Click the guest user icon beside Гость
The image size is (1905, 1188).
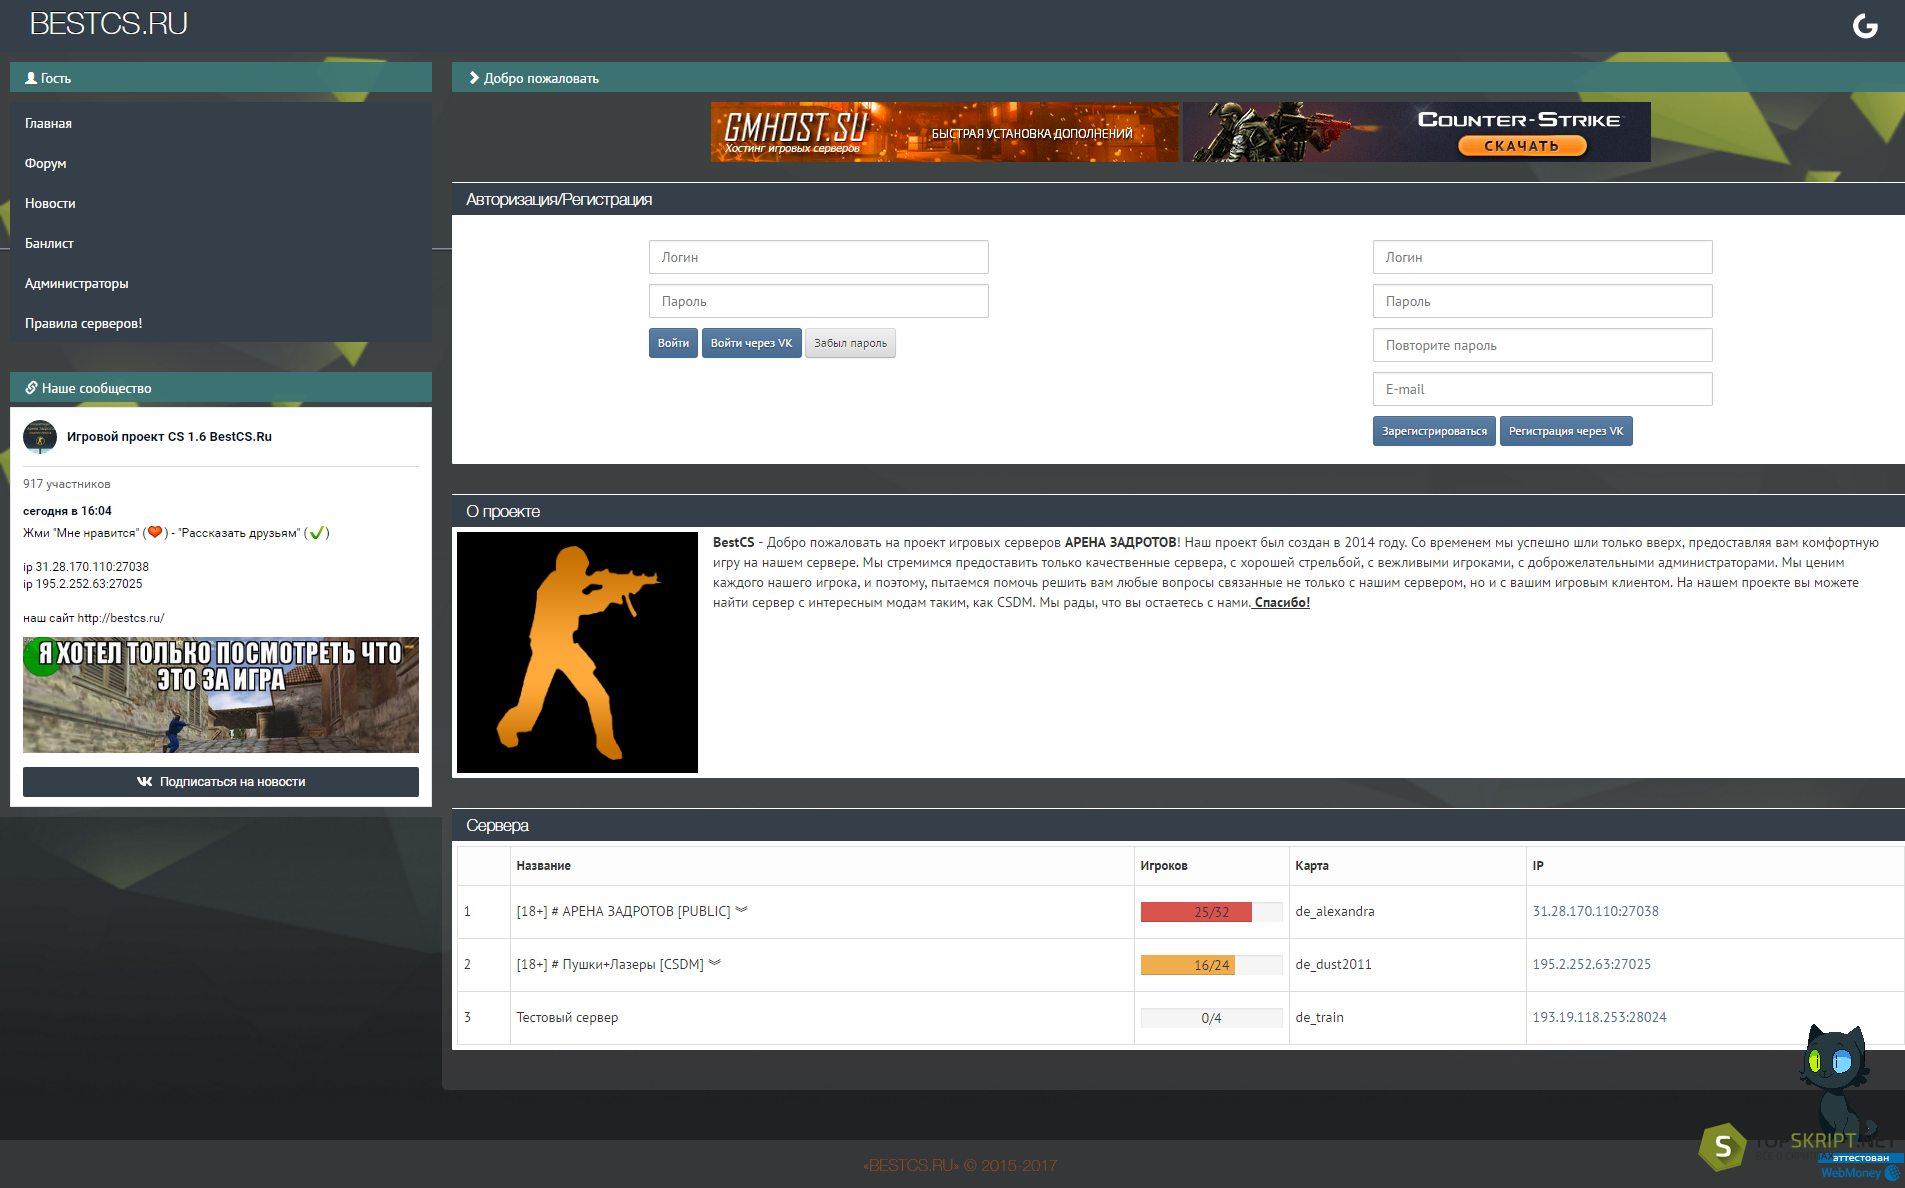click(x=31, y=78)
